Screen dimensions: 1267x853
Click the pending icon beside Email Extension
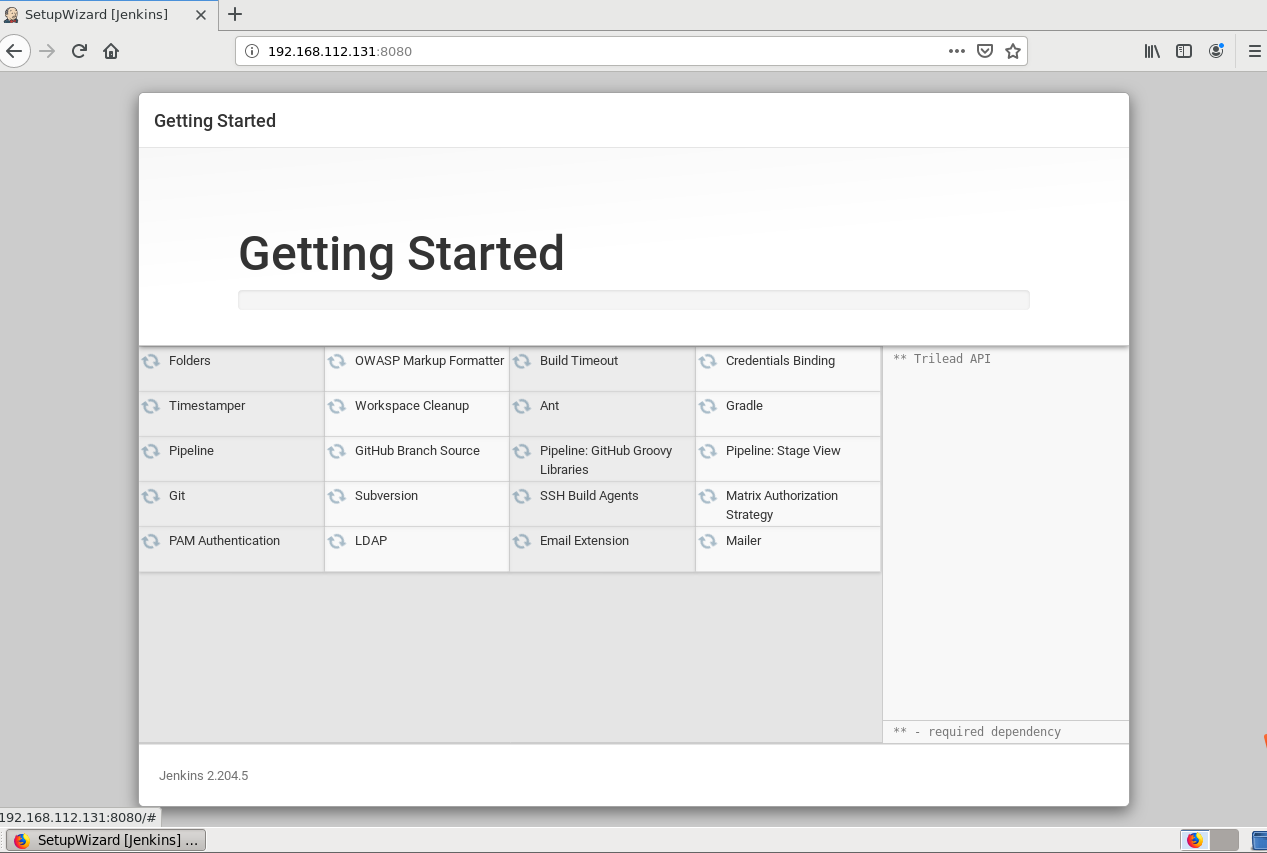pos(522,541)
